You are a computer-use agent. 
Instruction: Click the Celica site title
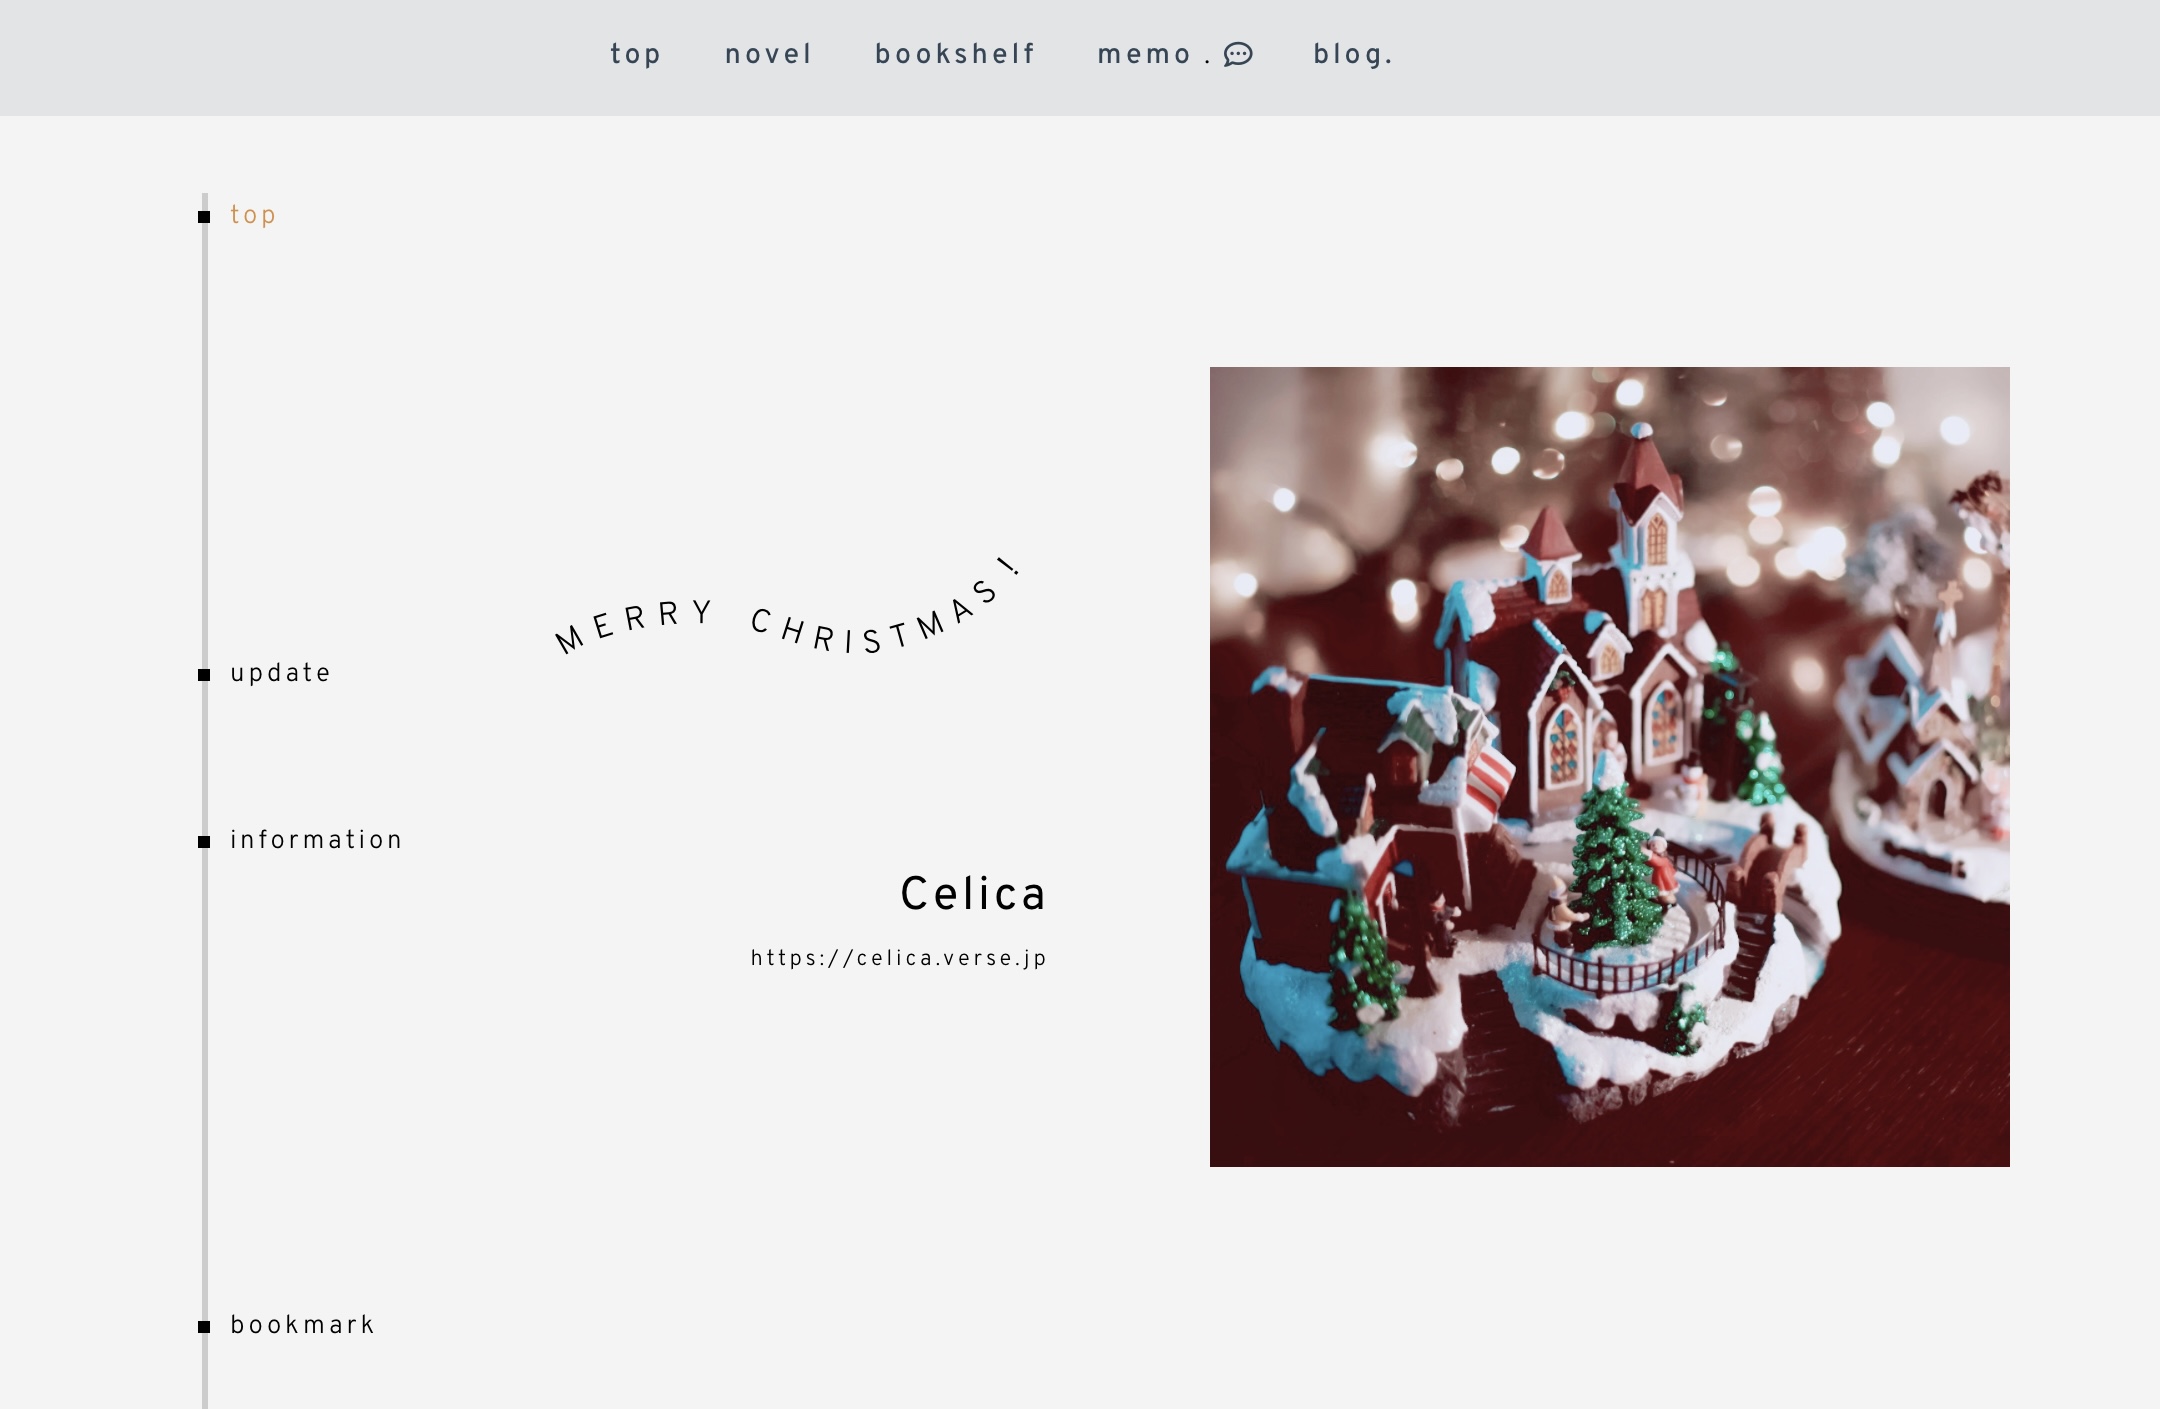973,894
